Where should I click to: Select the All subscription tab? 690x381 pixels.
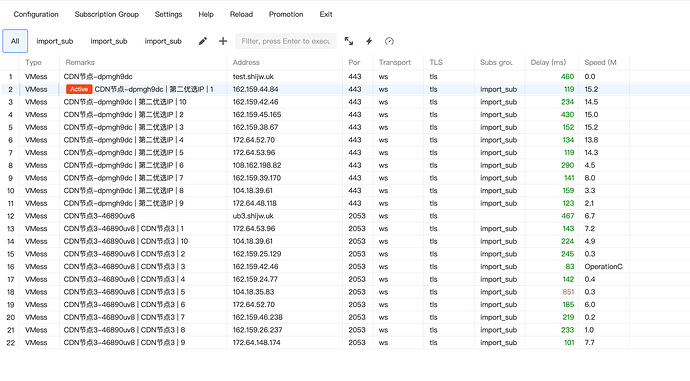click(x=15, y=41)
